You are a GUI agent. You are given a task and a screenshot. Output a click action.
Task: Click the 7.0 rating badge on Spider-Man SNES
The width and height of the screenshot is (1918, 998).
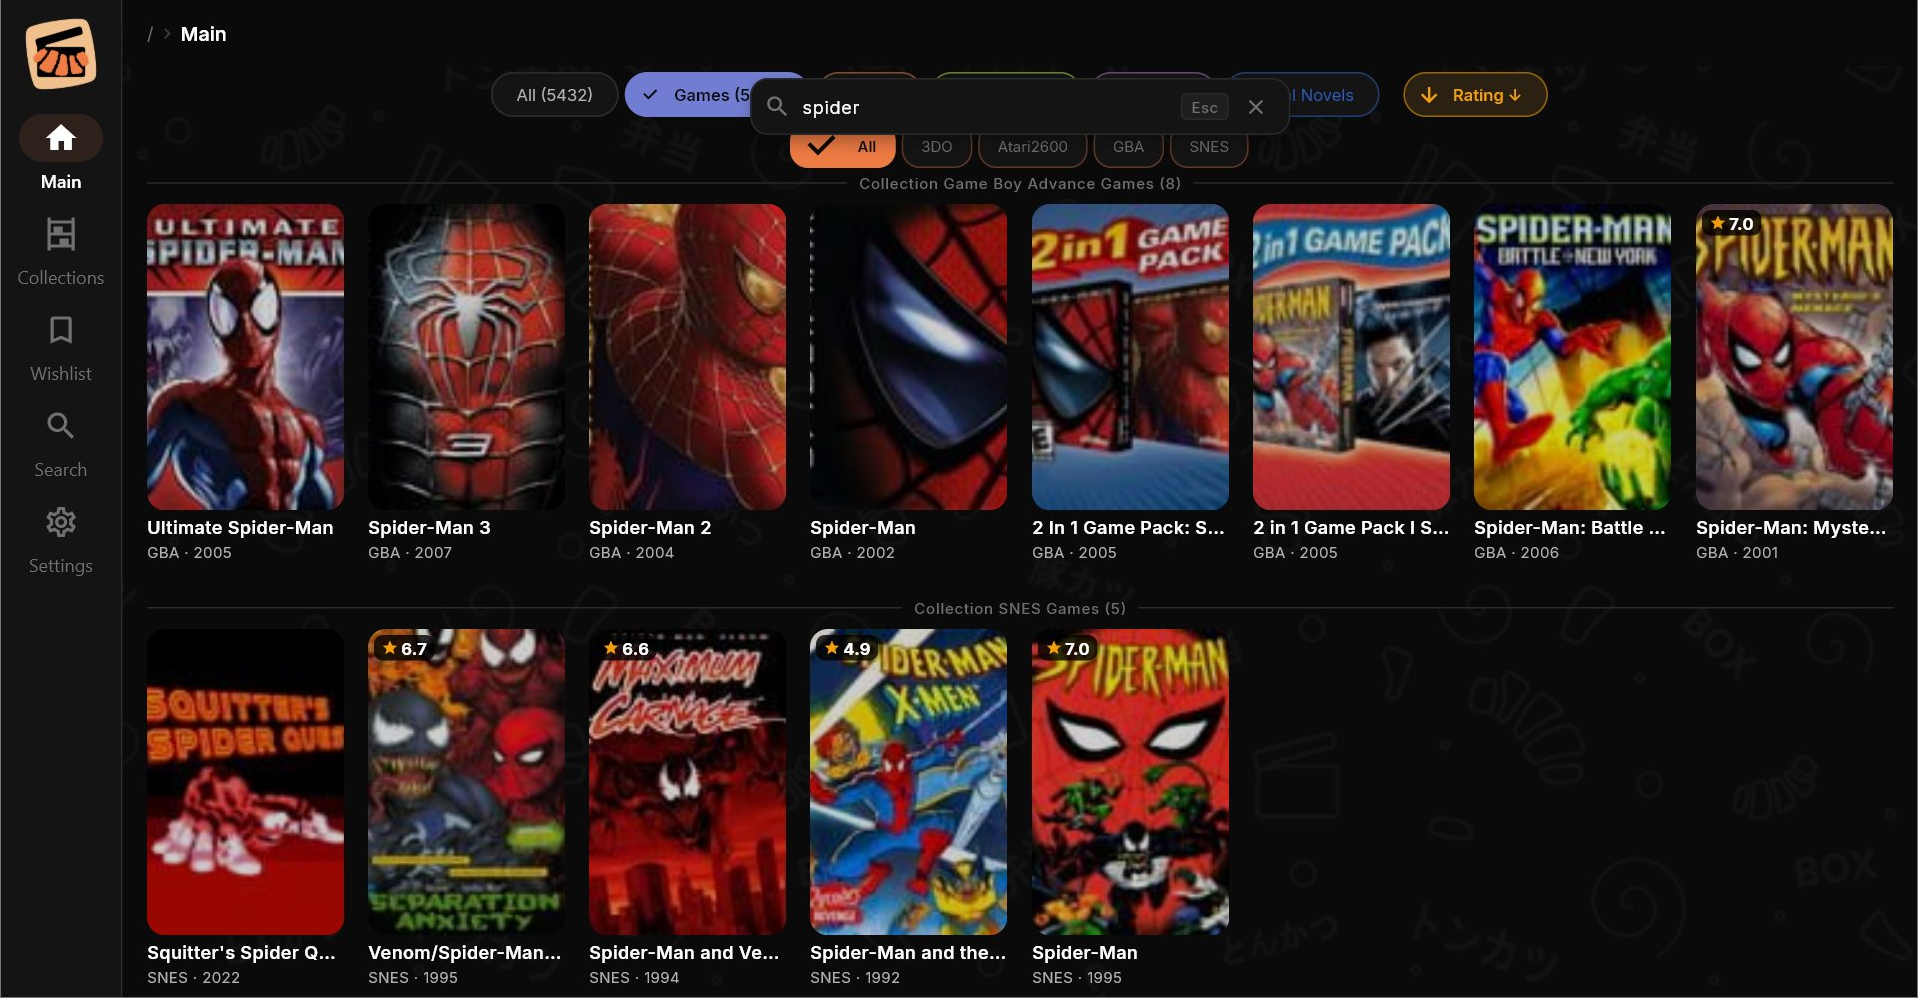[x=1068, y=648]
